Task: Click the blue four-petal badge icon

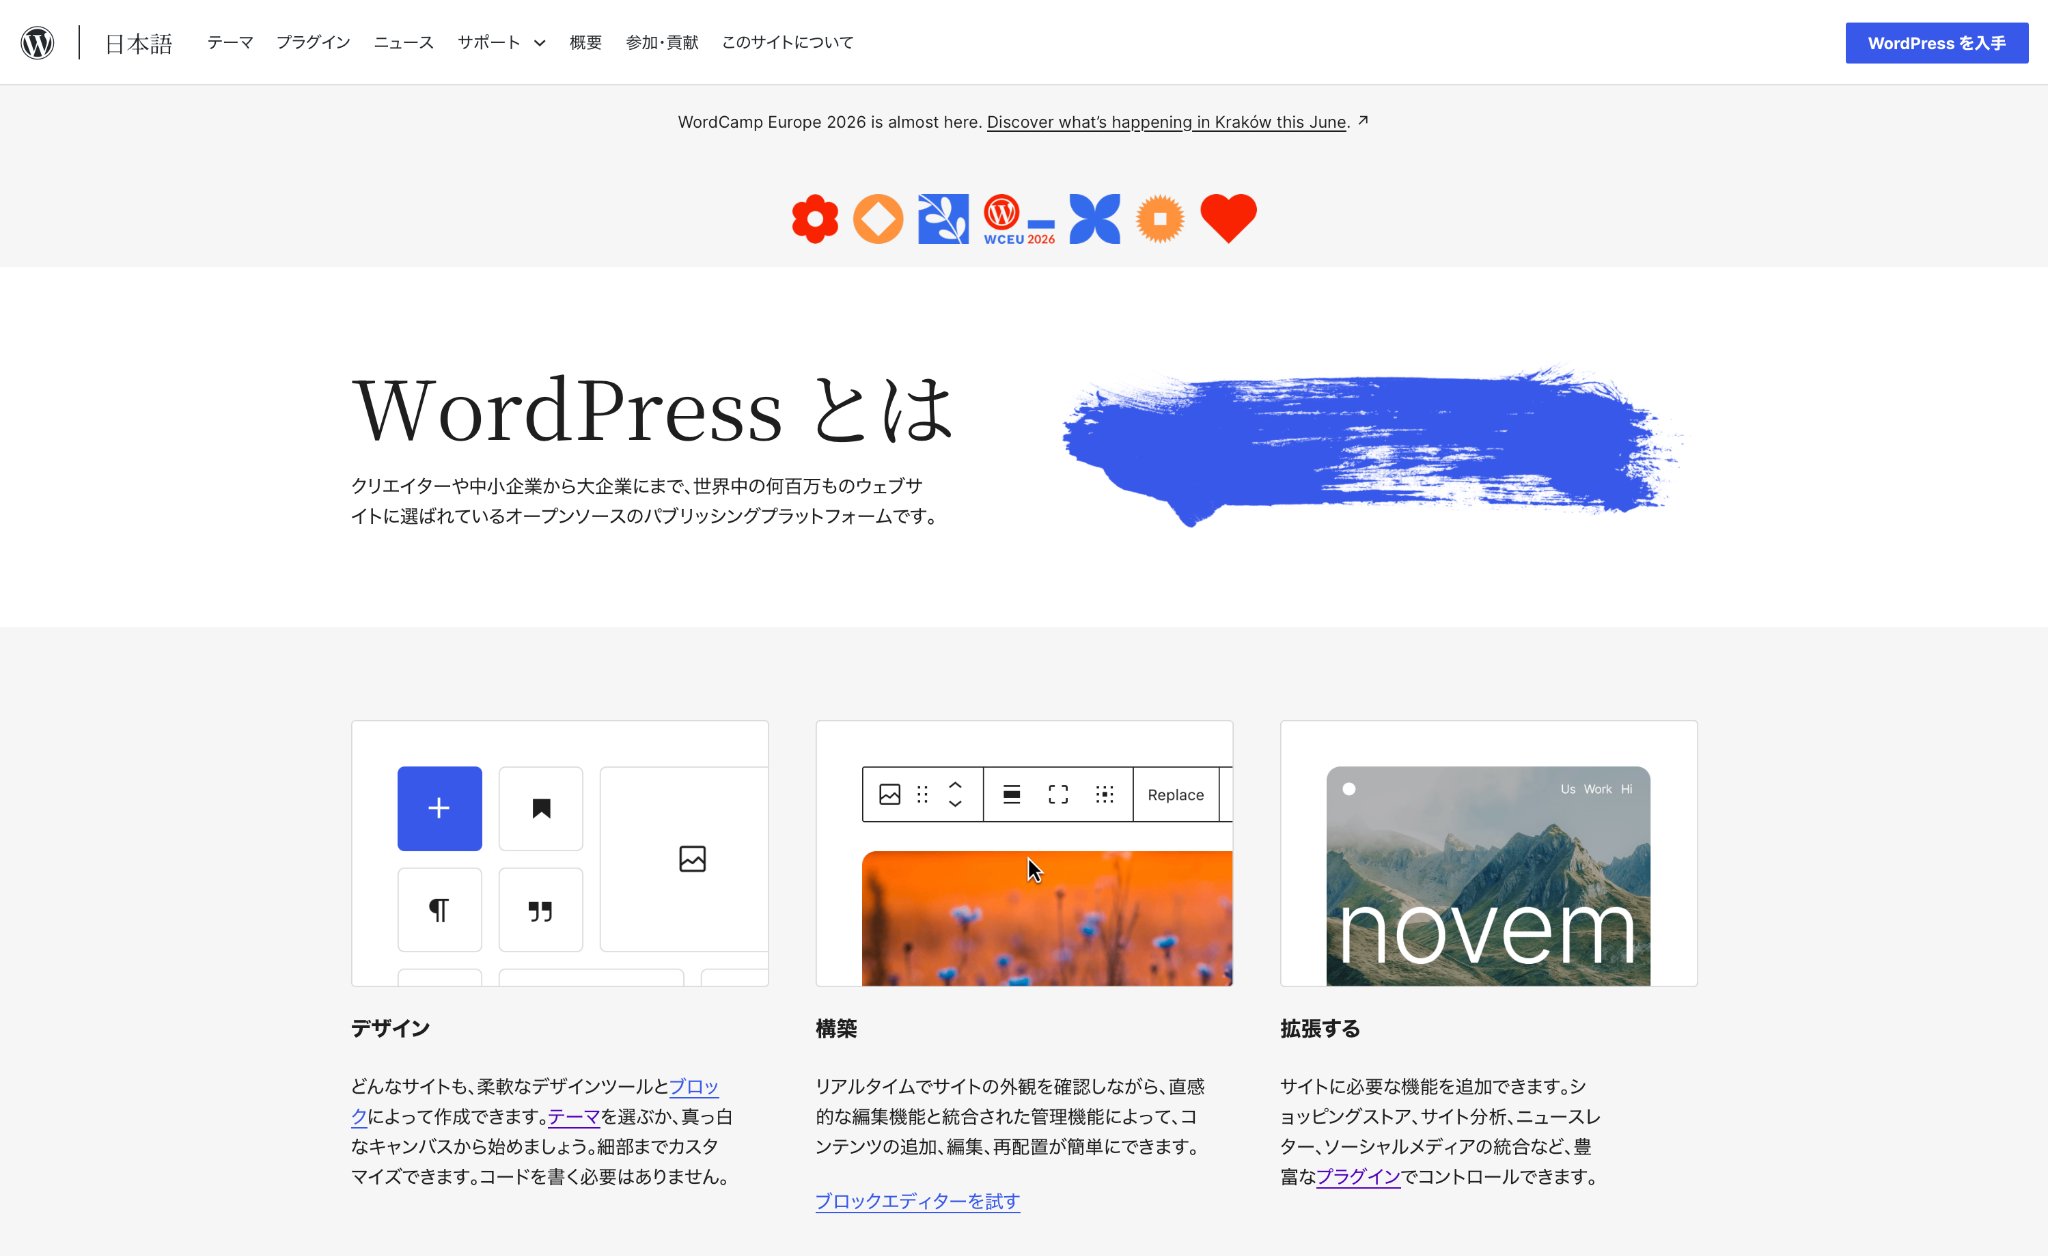Action: point(1095,218)
